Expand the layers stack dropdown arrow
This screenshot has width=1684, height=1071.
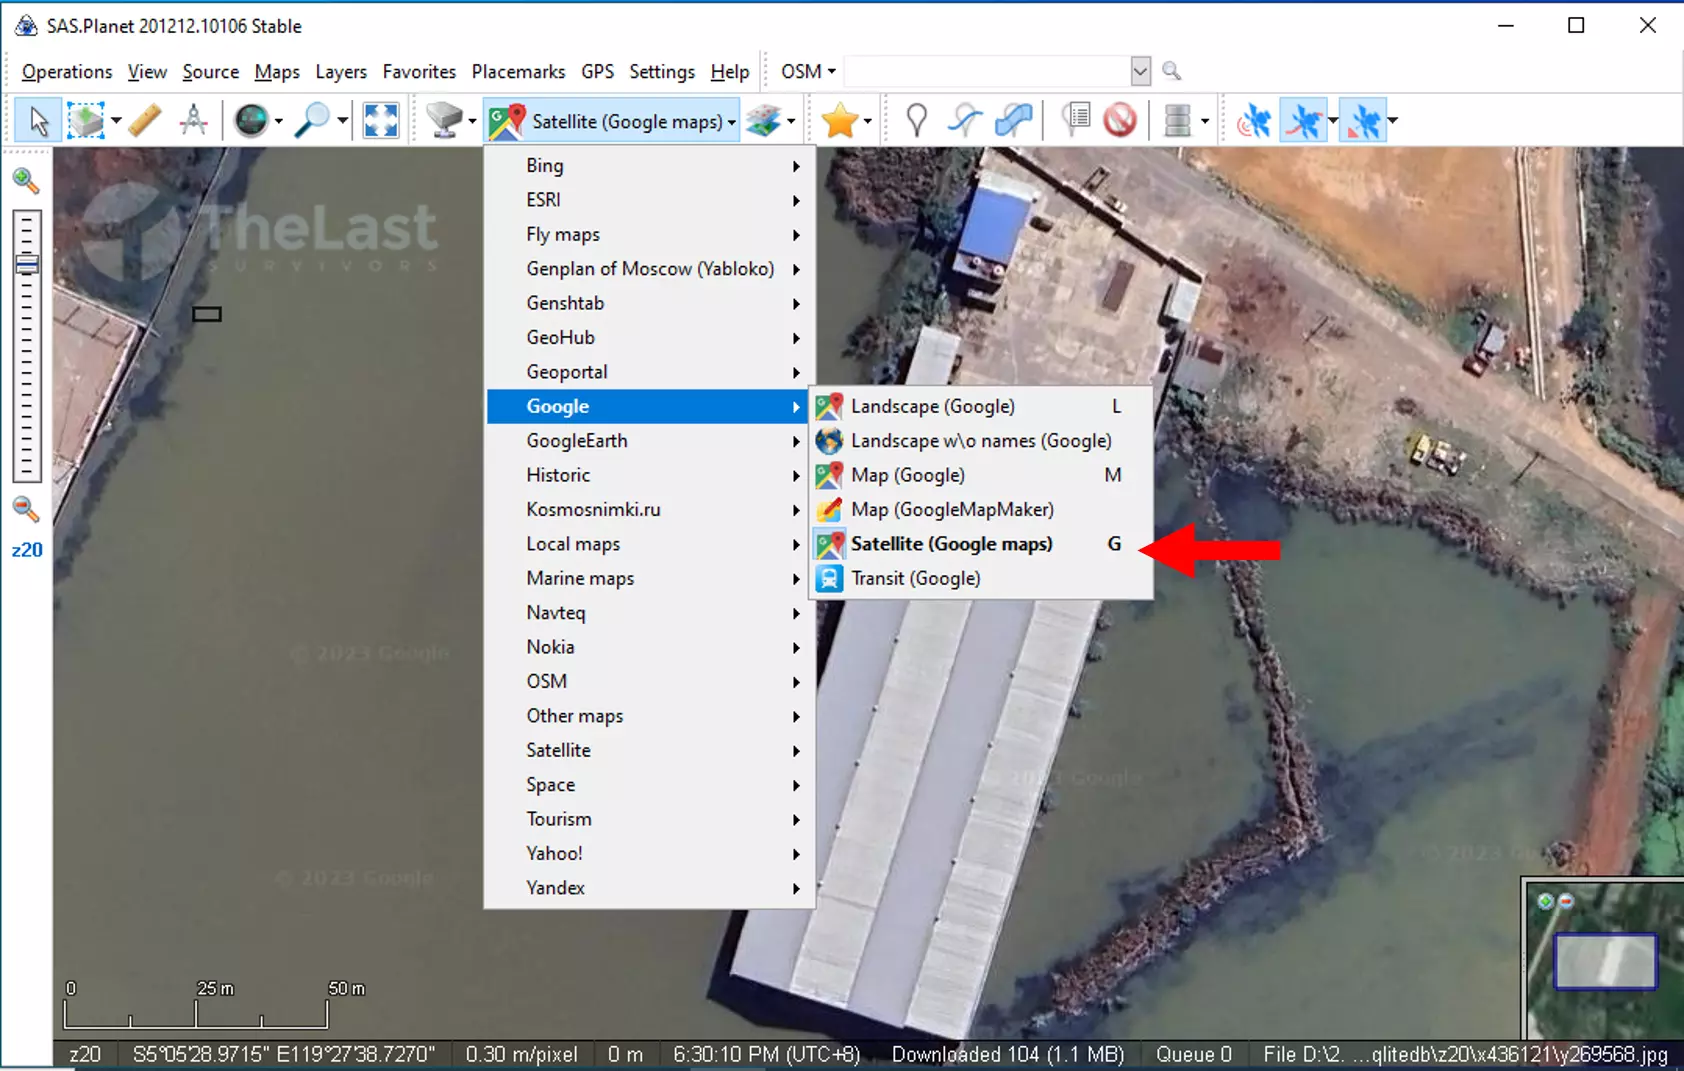tap(791, 122)
